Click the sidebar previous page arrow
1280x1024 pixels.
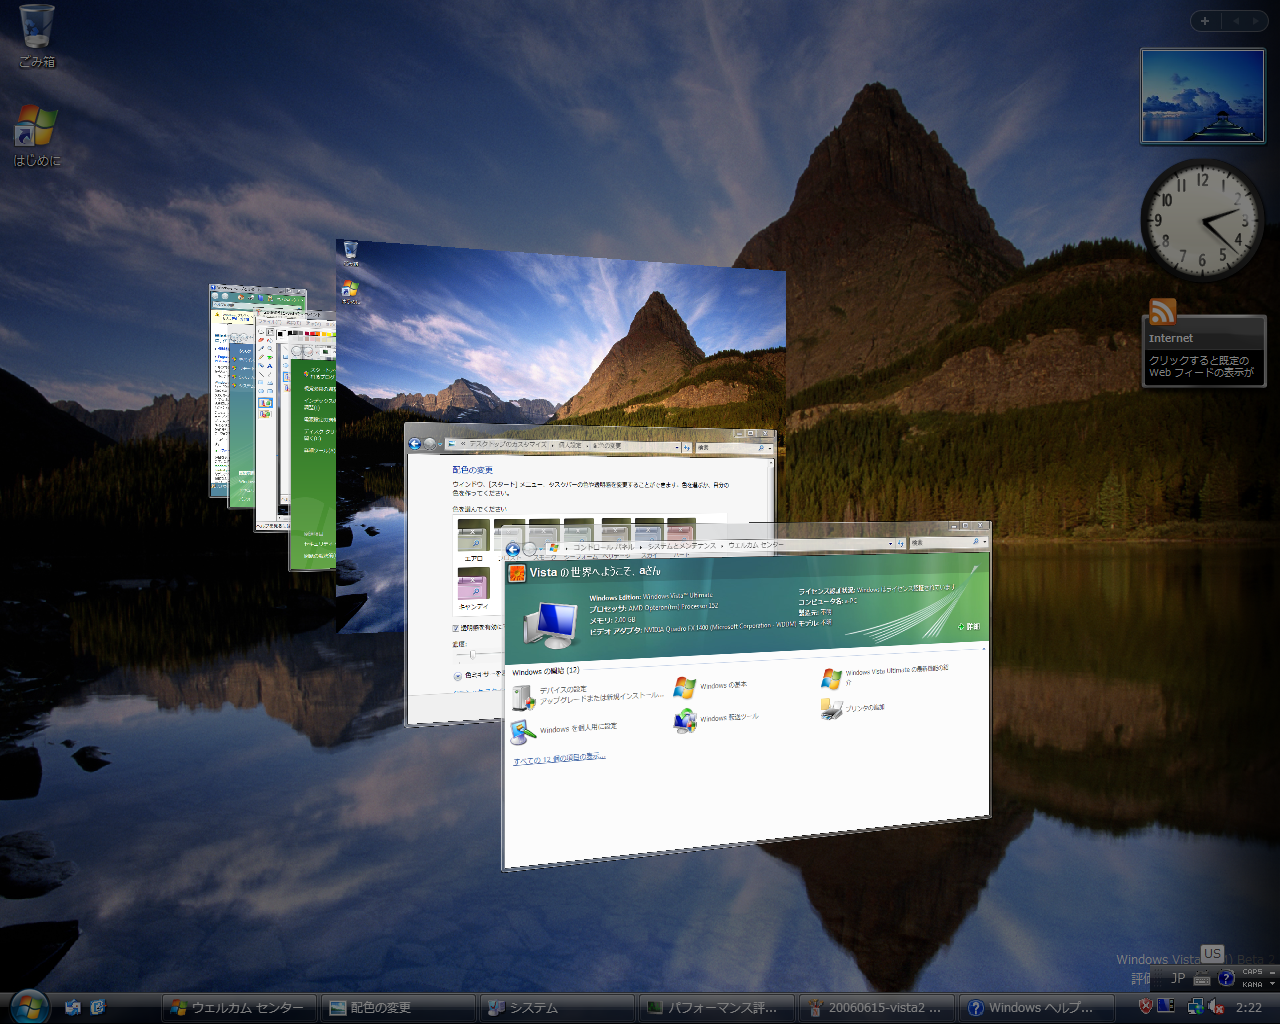[x=1236, y=21]
